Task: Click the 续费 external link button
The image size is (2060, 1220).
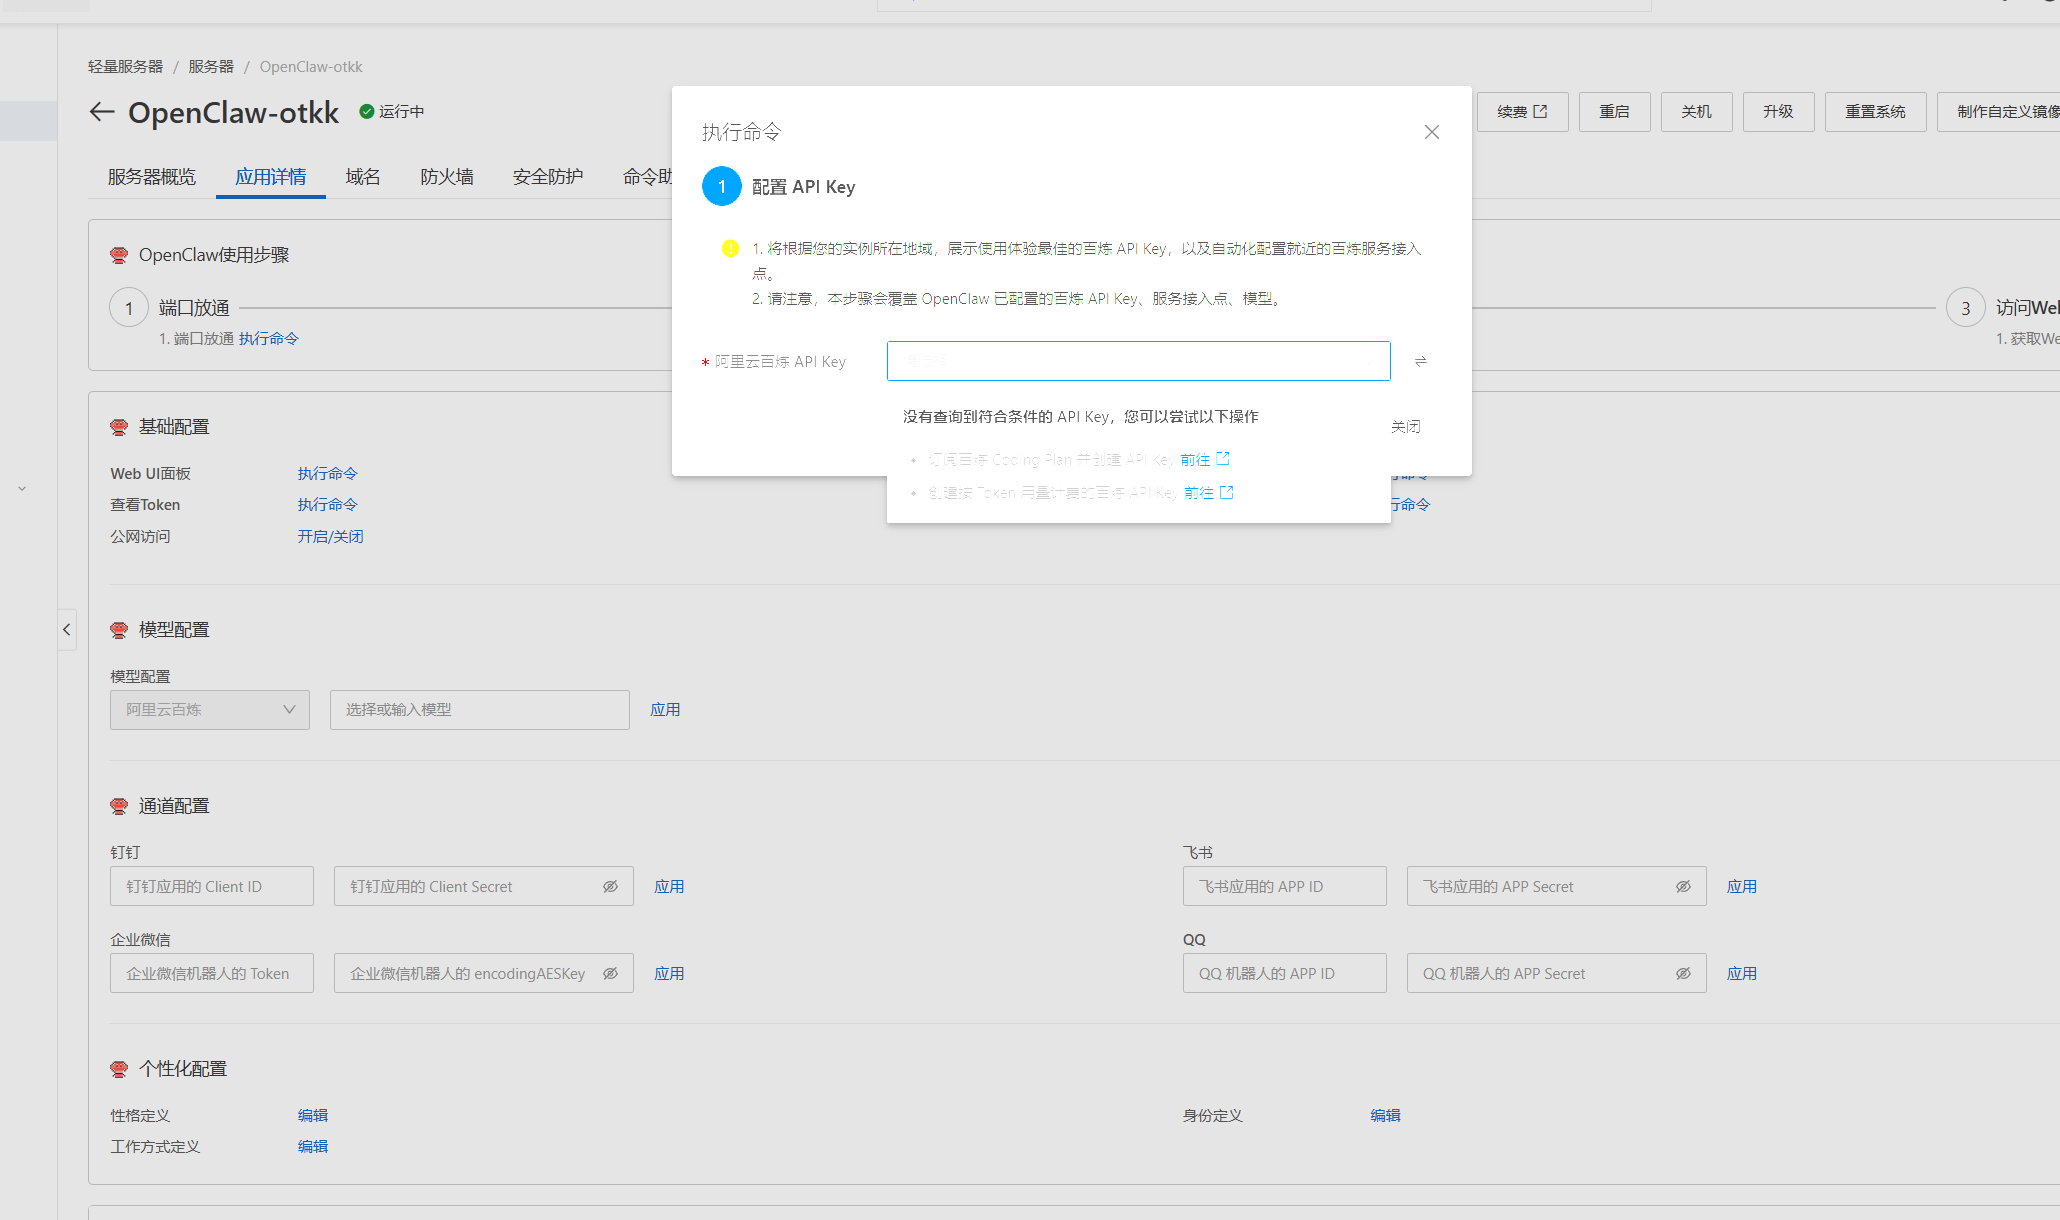Action: (x=1521, y=112)
